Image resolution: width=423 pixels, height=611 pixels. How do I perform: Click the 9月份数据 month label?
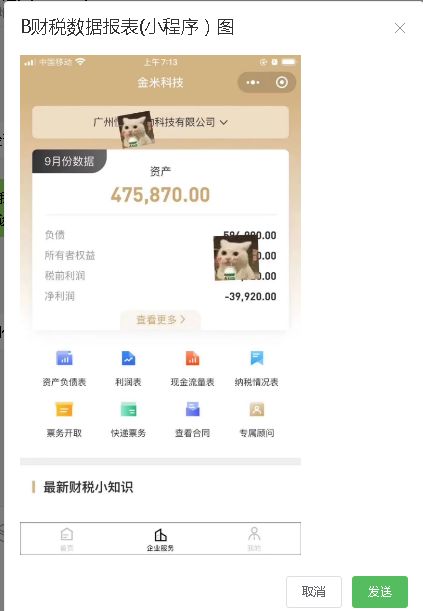click(x=69, y=161)
